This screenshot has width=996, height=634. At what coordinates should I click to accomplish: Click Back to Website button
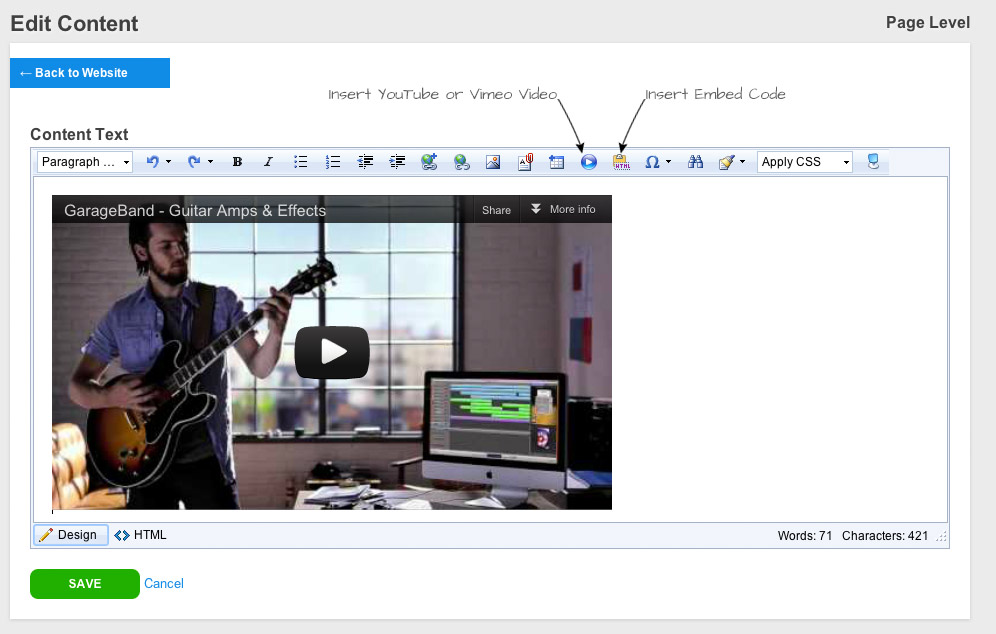(90, 73)
